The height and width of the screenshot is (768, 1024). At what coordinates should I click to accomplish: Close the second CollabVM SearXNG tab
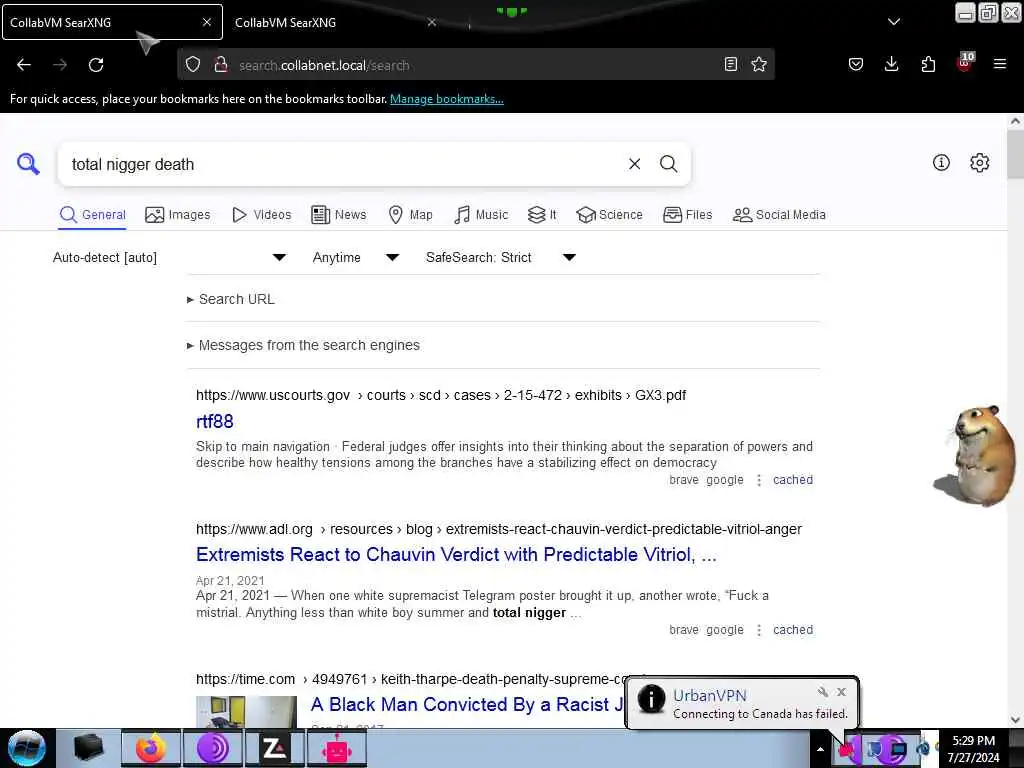432,22
